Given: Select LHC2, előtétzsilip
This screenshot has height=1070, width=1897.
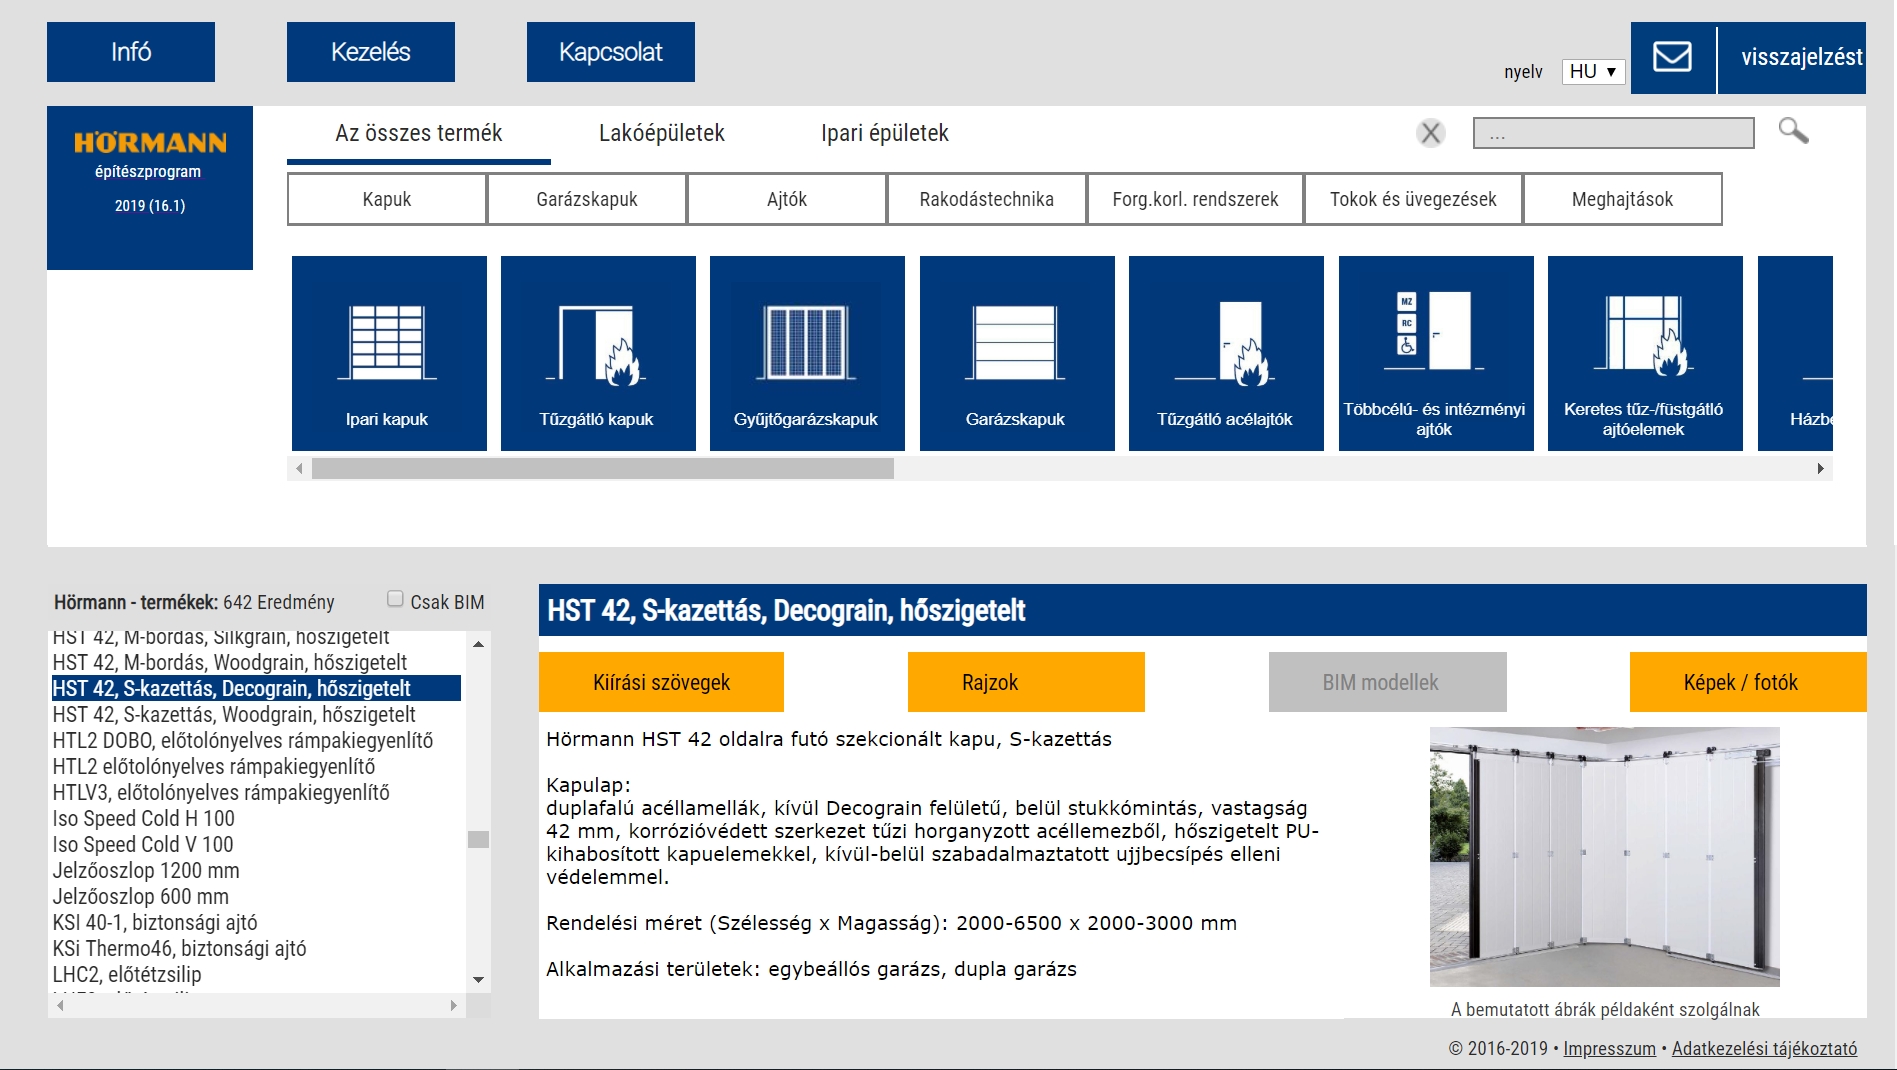Looking at the screenshot, I should point(127,974).
